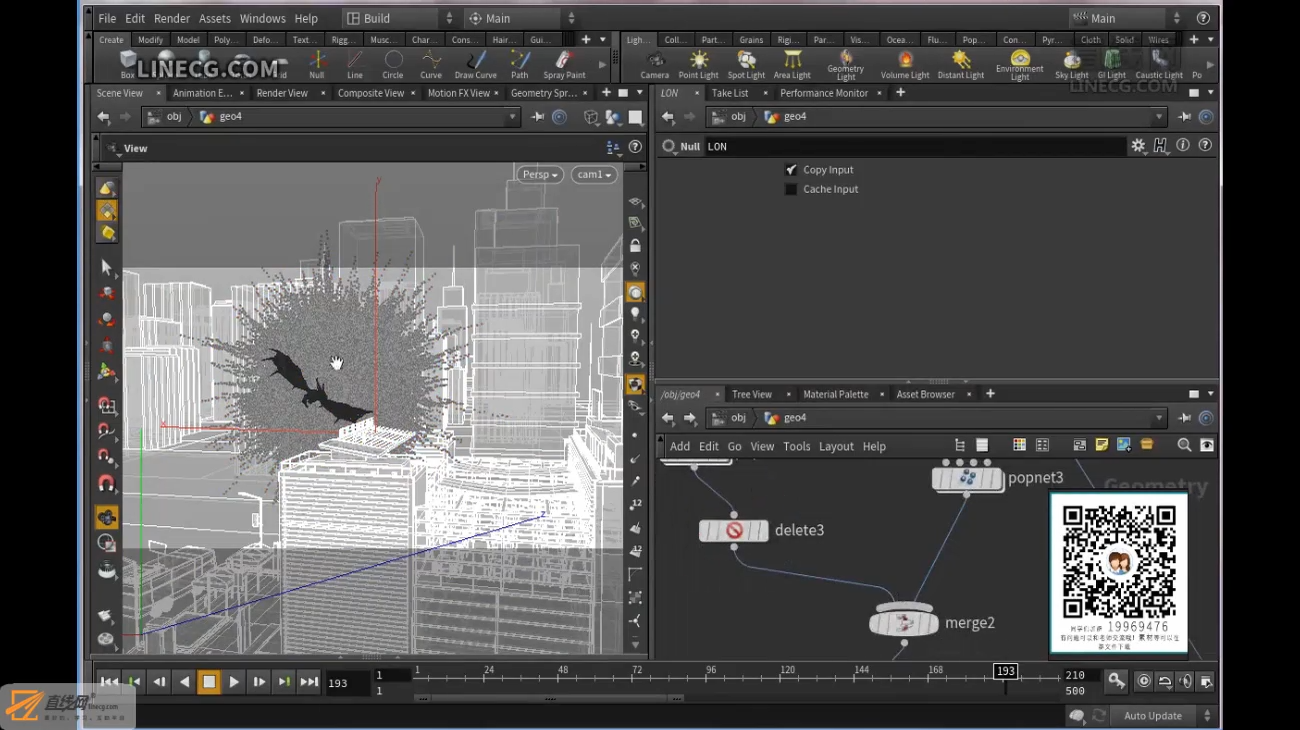Toggle timeline audio scrub button
The height and width of the screenshot is (730, 1300).
pos(1185,681)
